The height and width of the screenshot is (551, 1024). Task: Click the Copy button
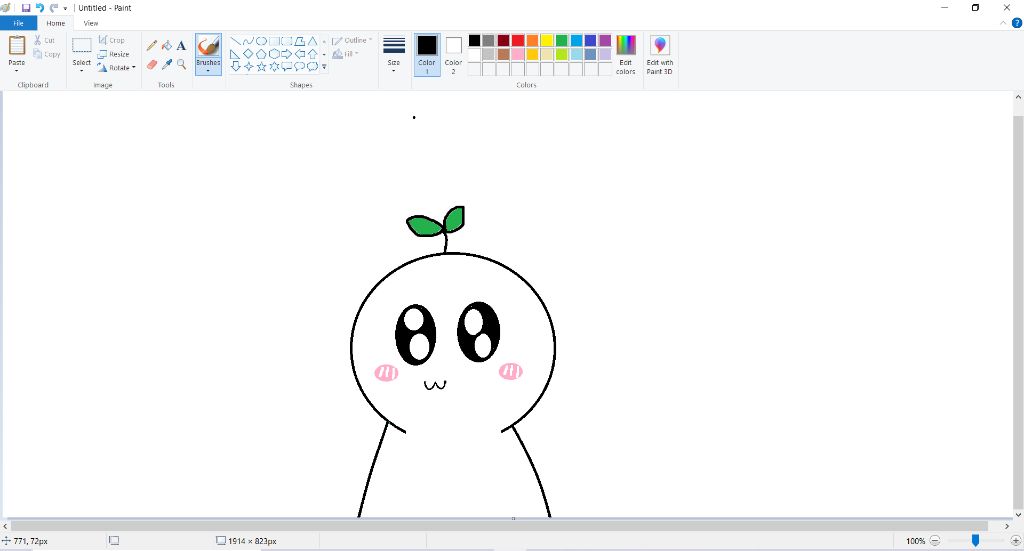point(47,54)
